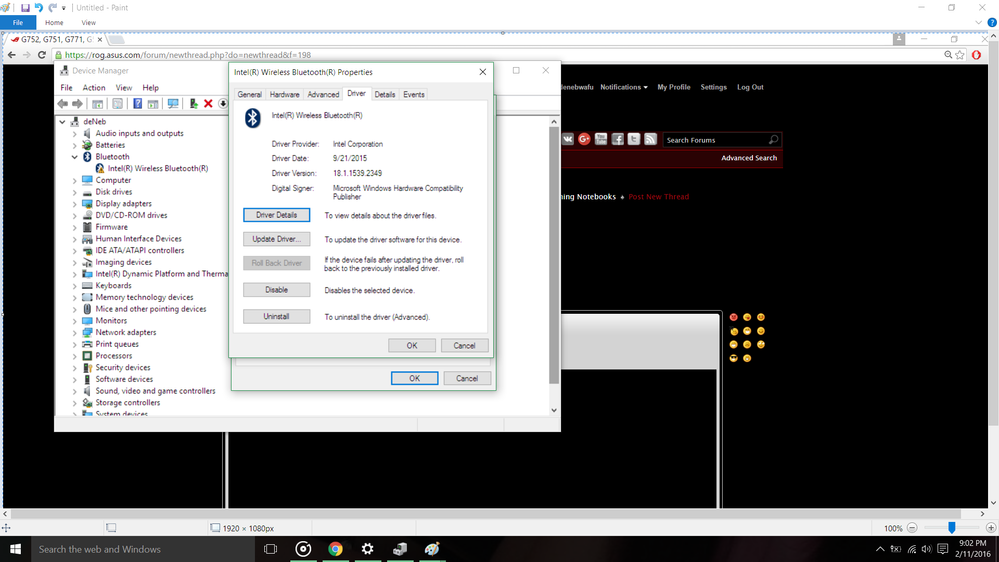Open the Hardware tab in Properties

click(284, 94)
